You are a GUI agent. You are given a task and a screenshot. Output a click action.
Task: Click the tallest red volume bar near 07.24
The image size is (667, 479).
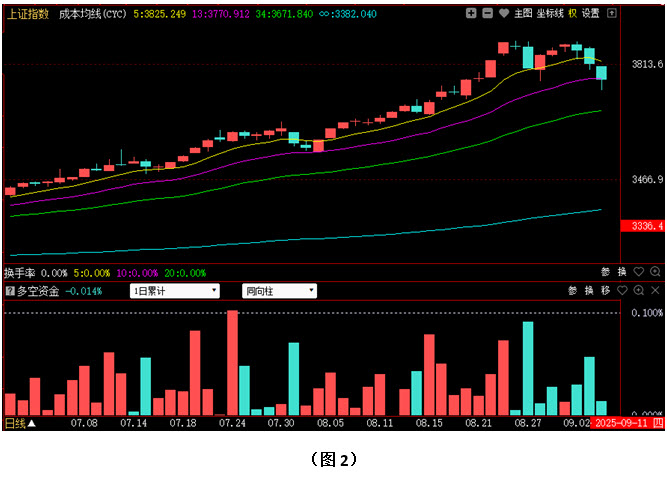tap(232, 363)
